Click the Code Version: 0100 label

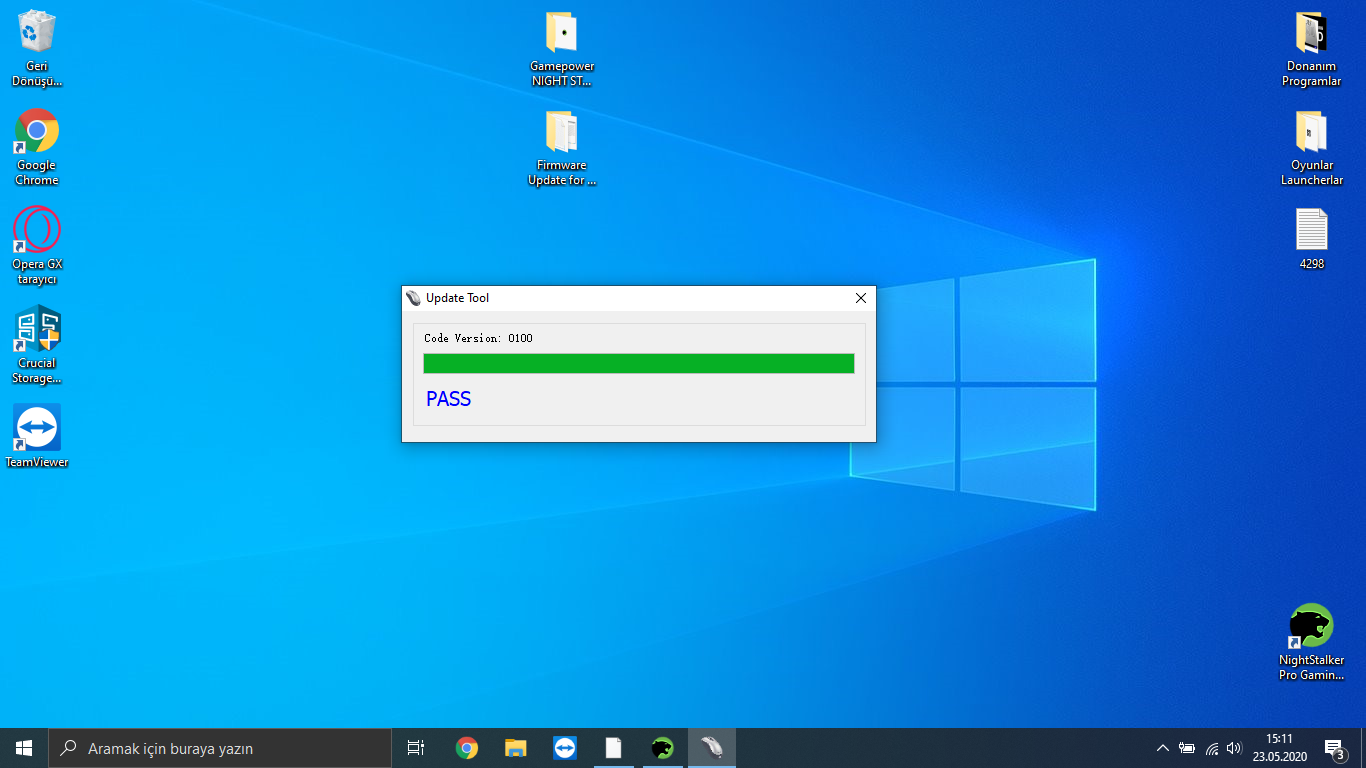[x=478, y=338]
